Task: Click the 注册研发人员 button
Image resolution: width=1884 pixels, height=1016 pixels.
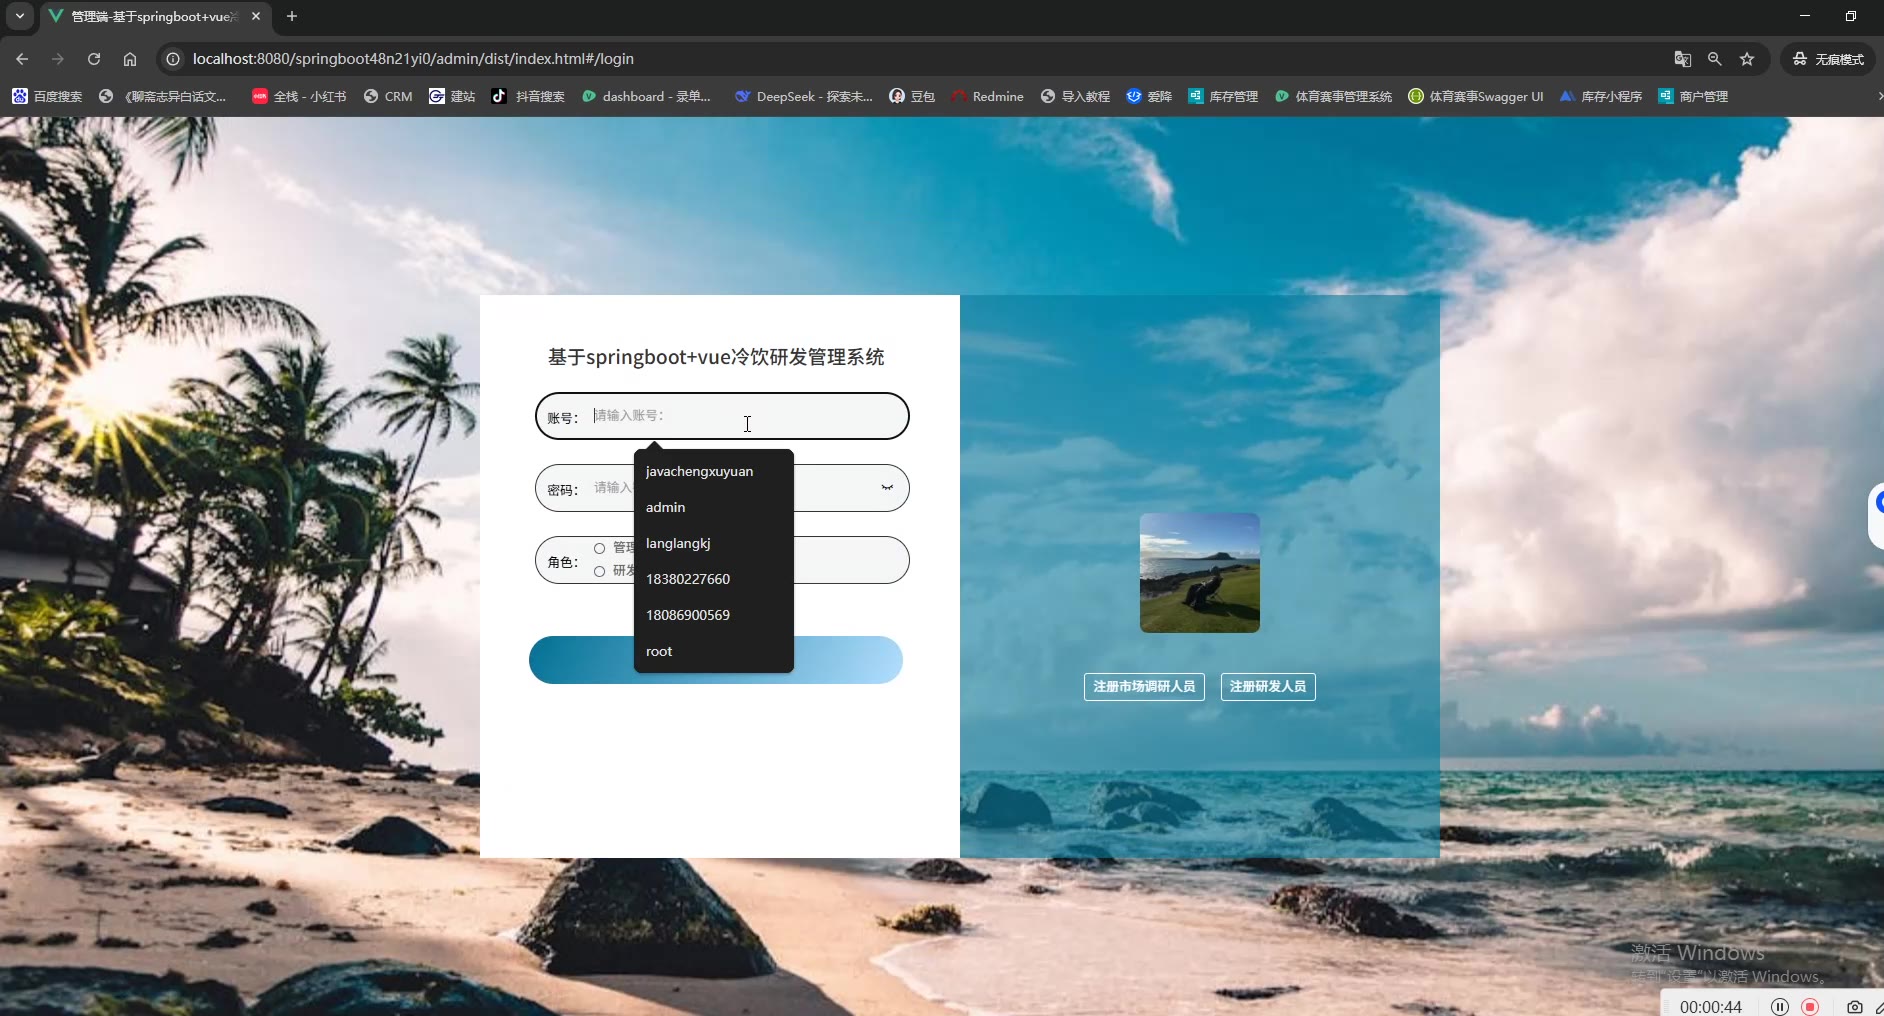Action: (1267, 687)
